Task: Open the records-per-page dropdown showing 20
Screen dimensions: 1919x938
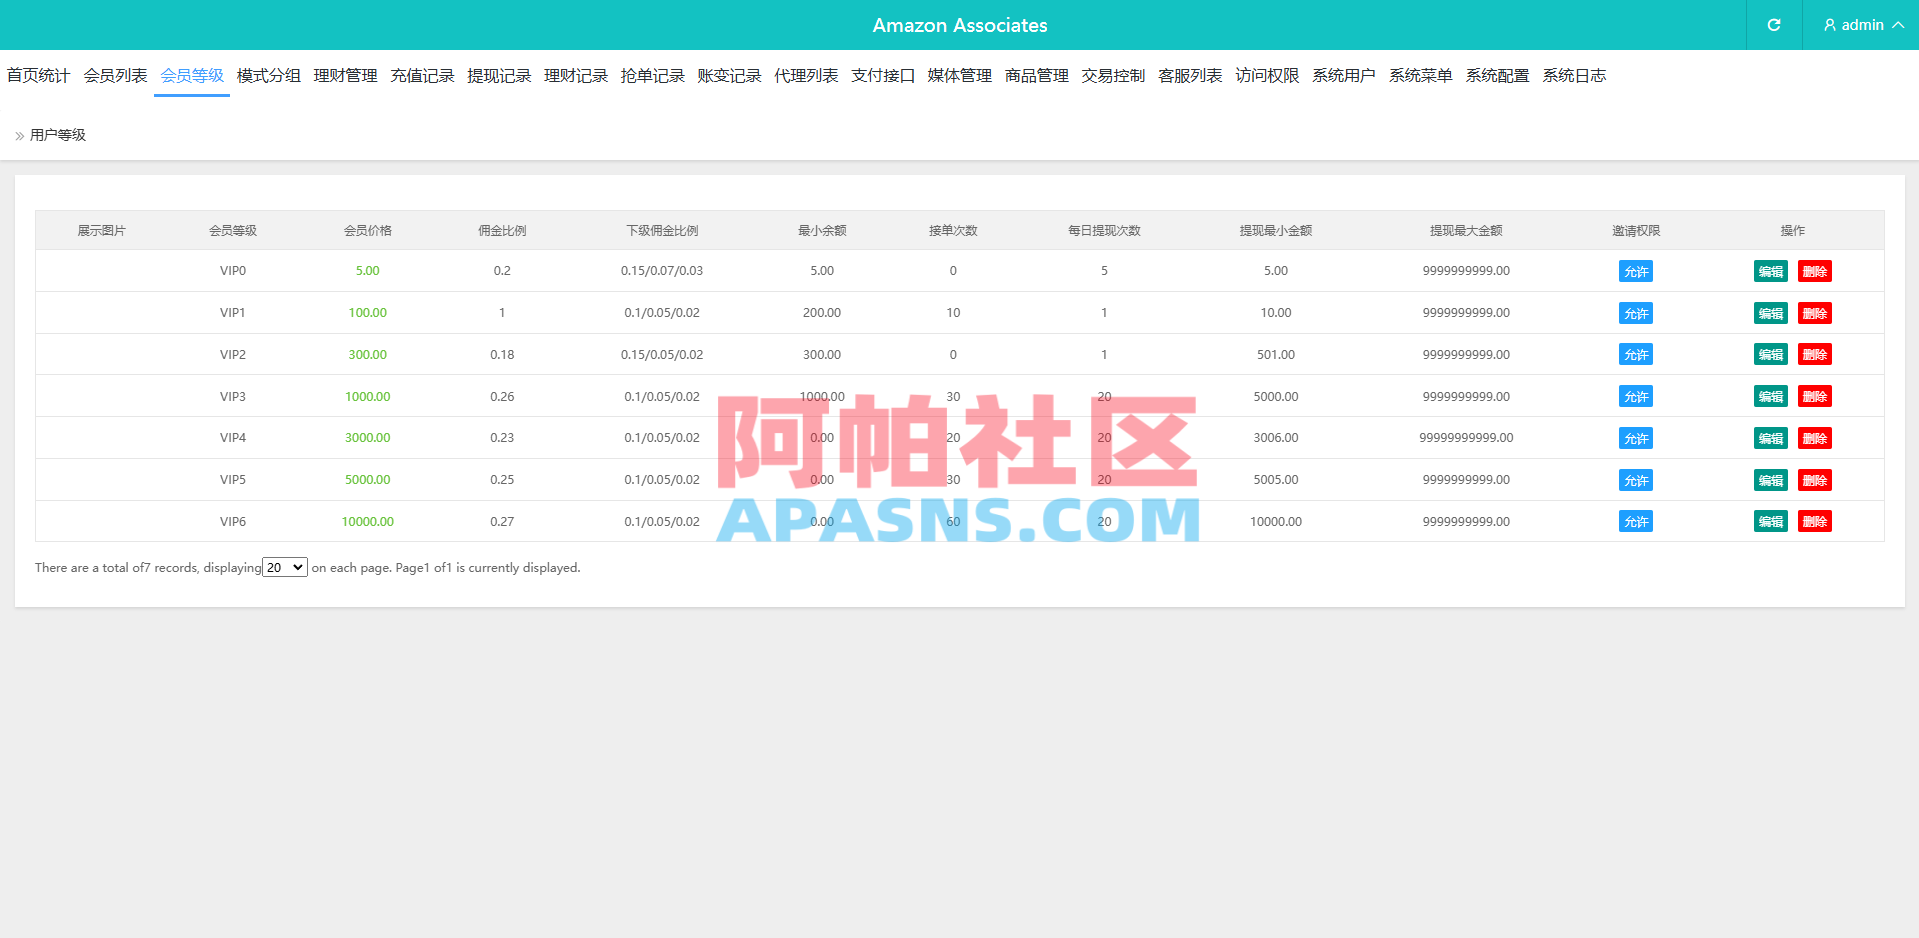Action: point(284,567)
